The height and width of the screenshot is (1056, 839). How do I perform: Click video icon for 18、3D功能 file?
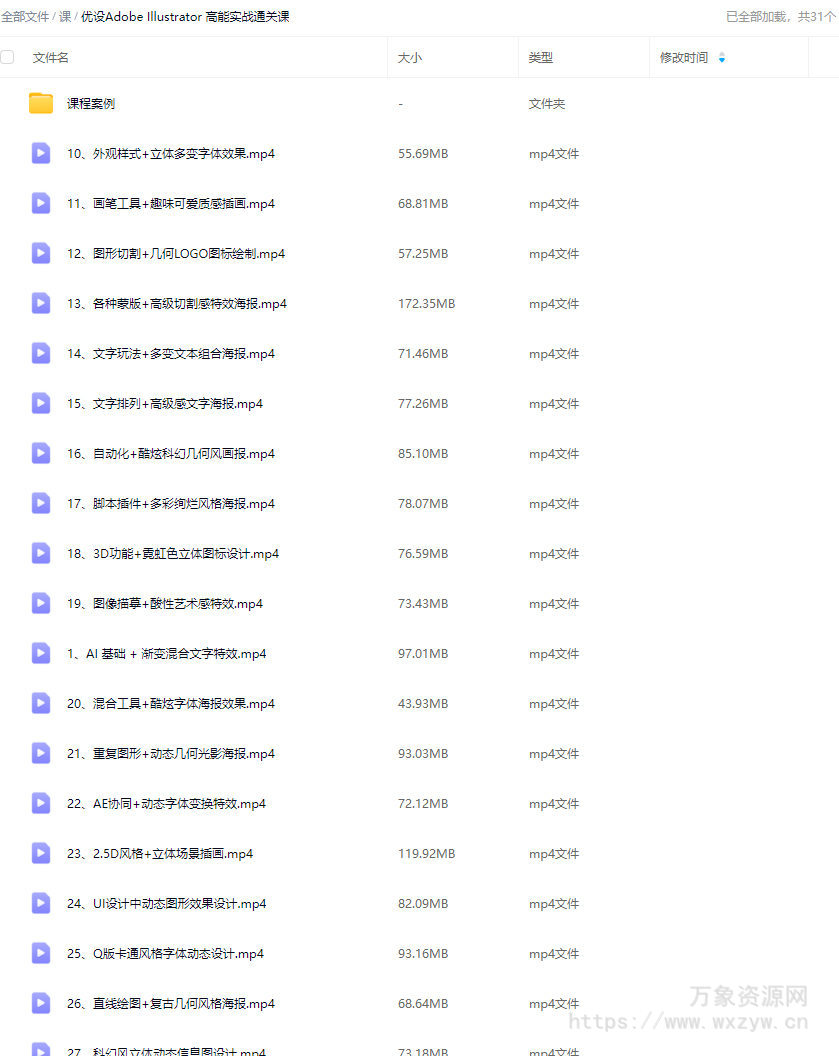coord(41,554)
